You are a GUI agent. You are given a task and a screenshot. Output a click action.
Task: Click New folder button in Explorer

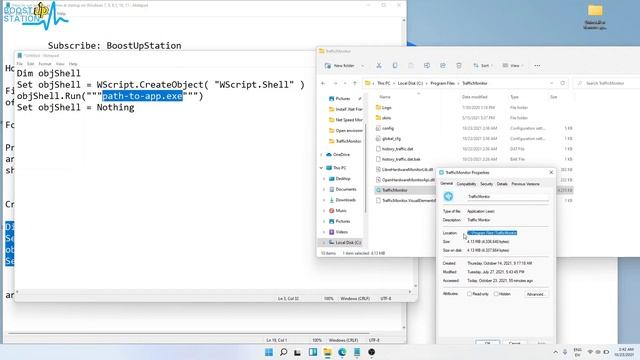340,66
